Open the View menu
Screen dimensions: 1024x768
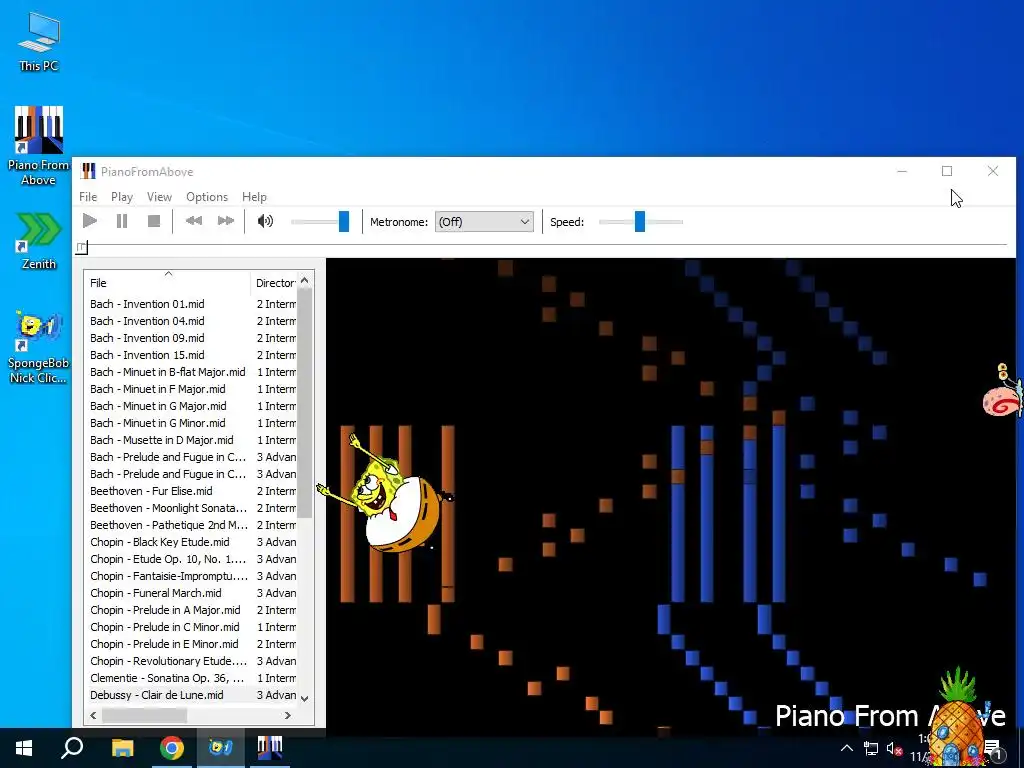[159, 197]
